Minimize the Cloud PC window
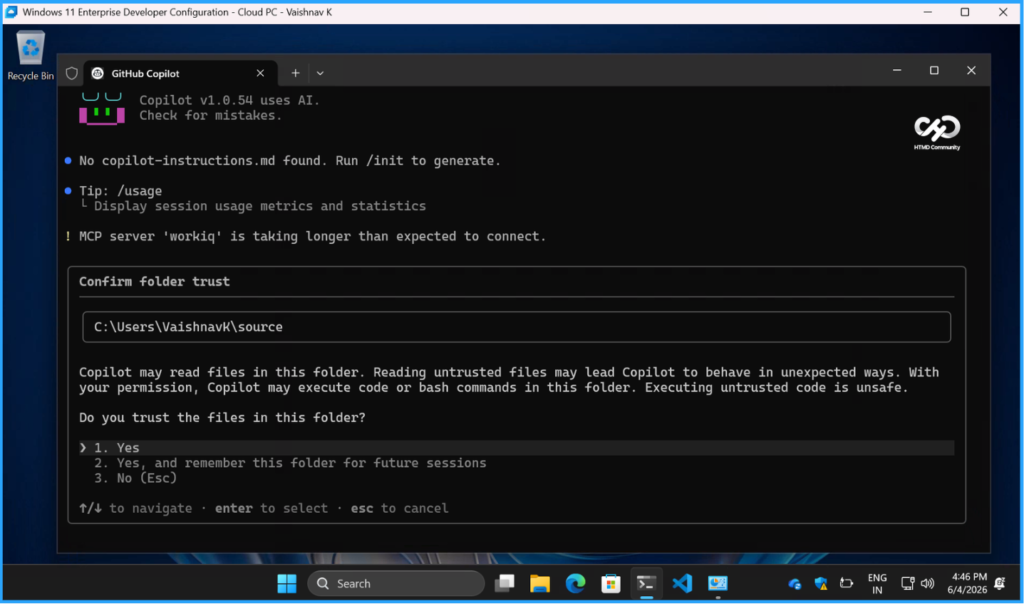This screenshot has height=604, width=1024. 927,12
